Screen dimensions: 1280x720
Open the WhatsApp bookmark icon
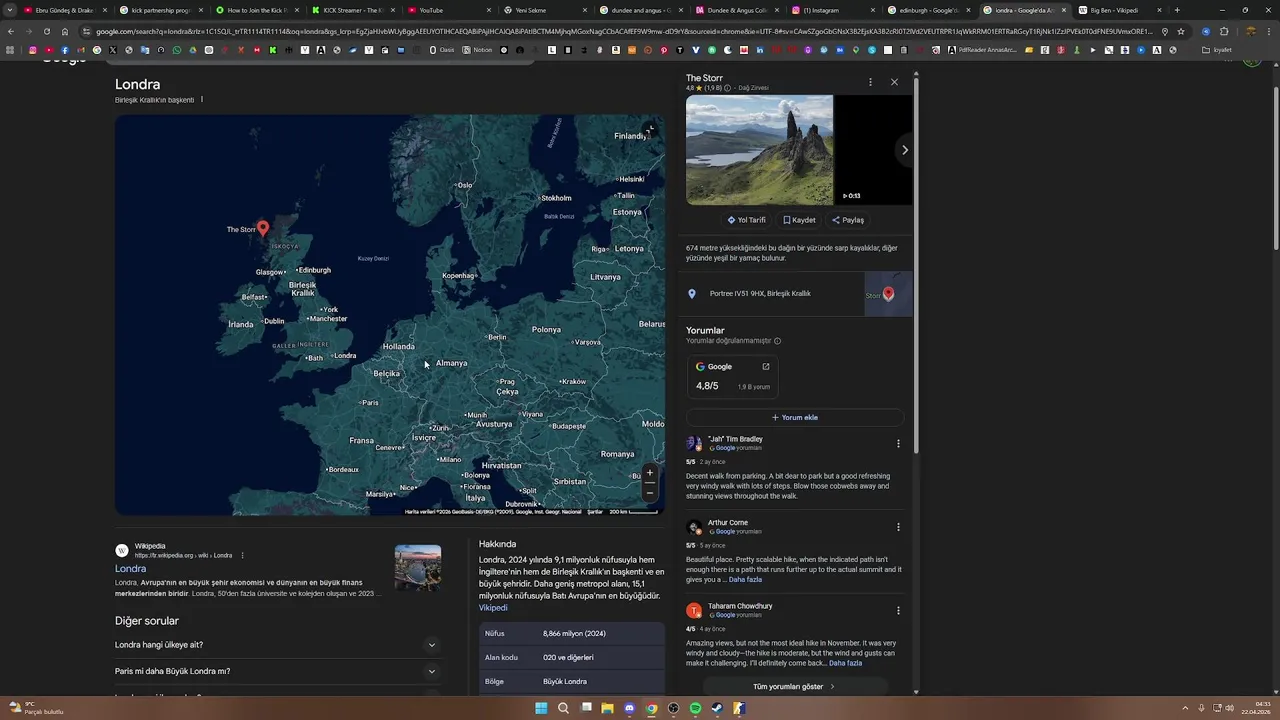(x=177, y=50)
